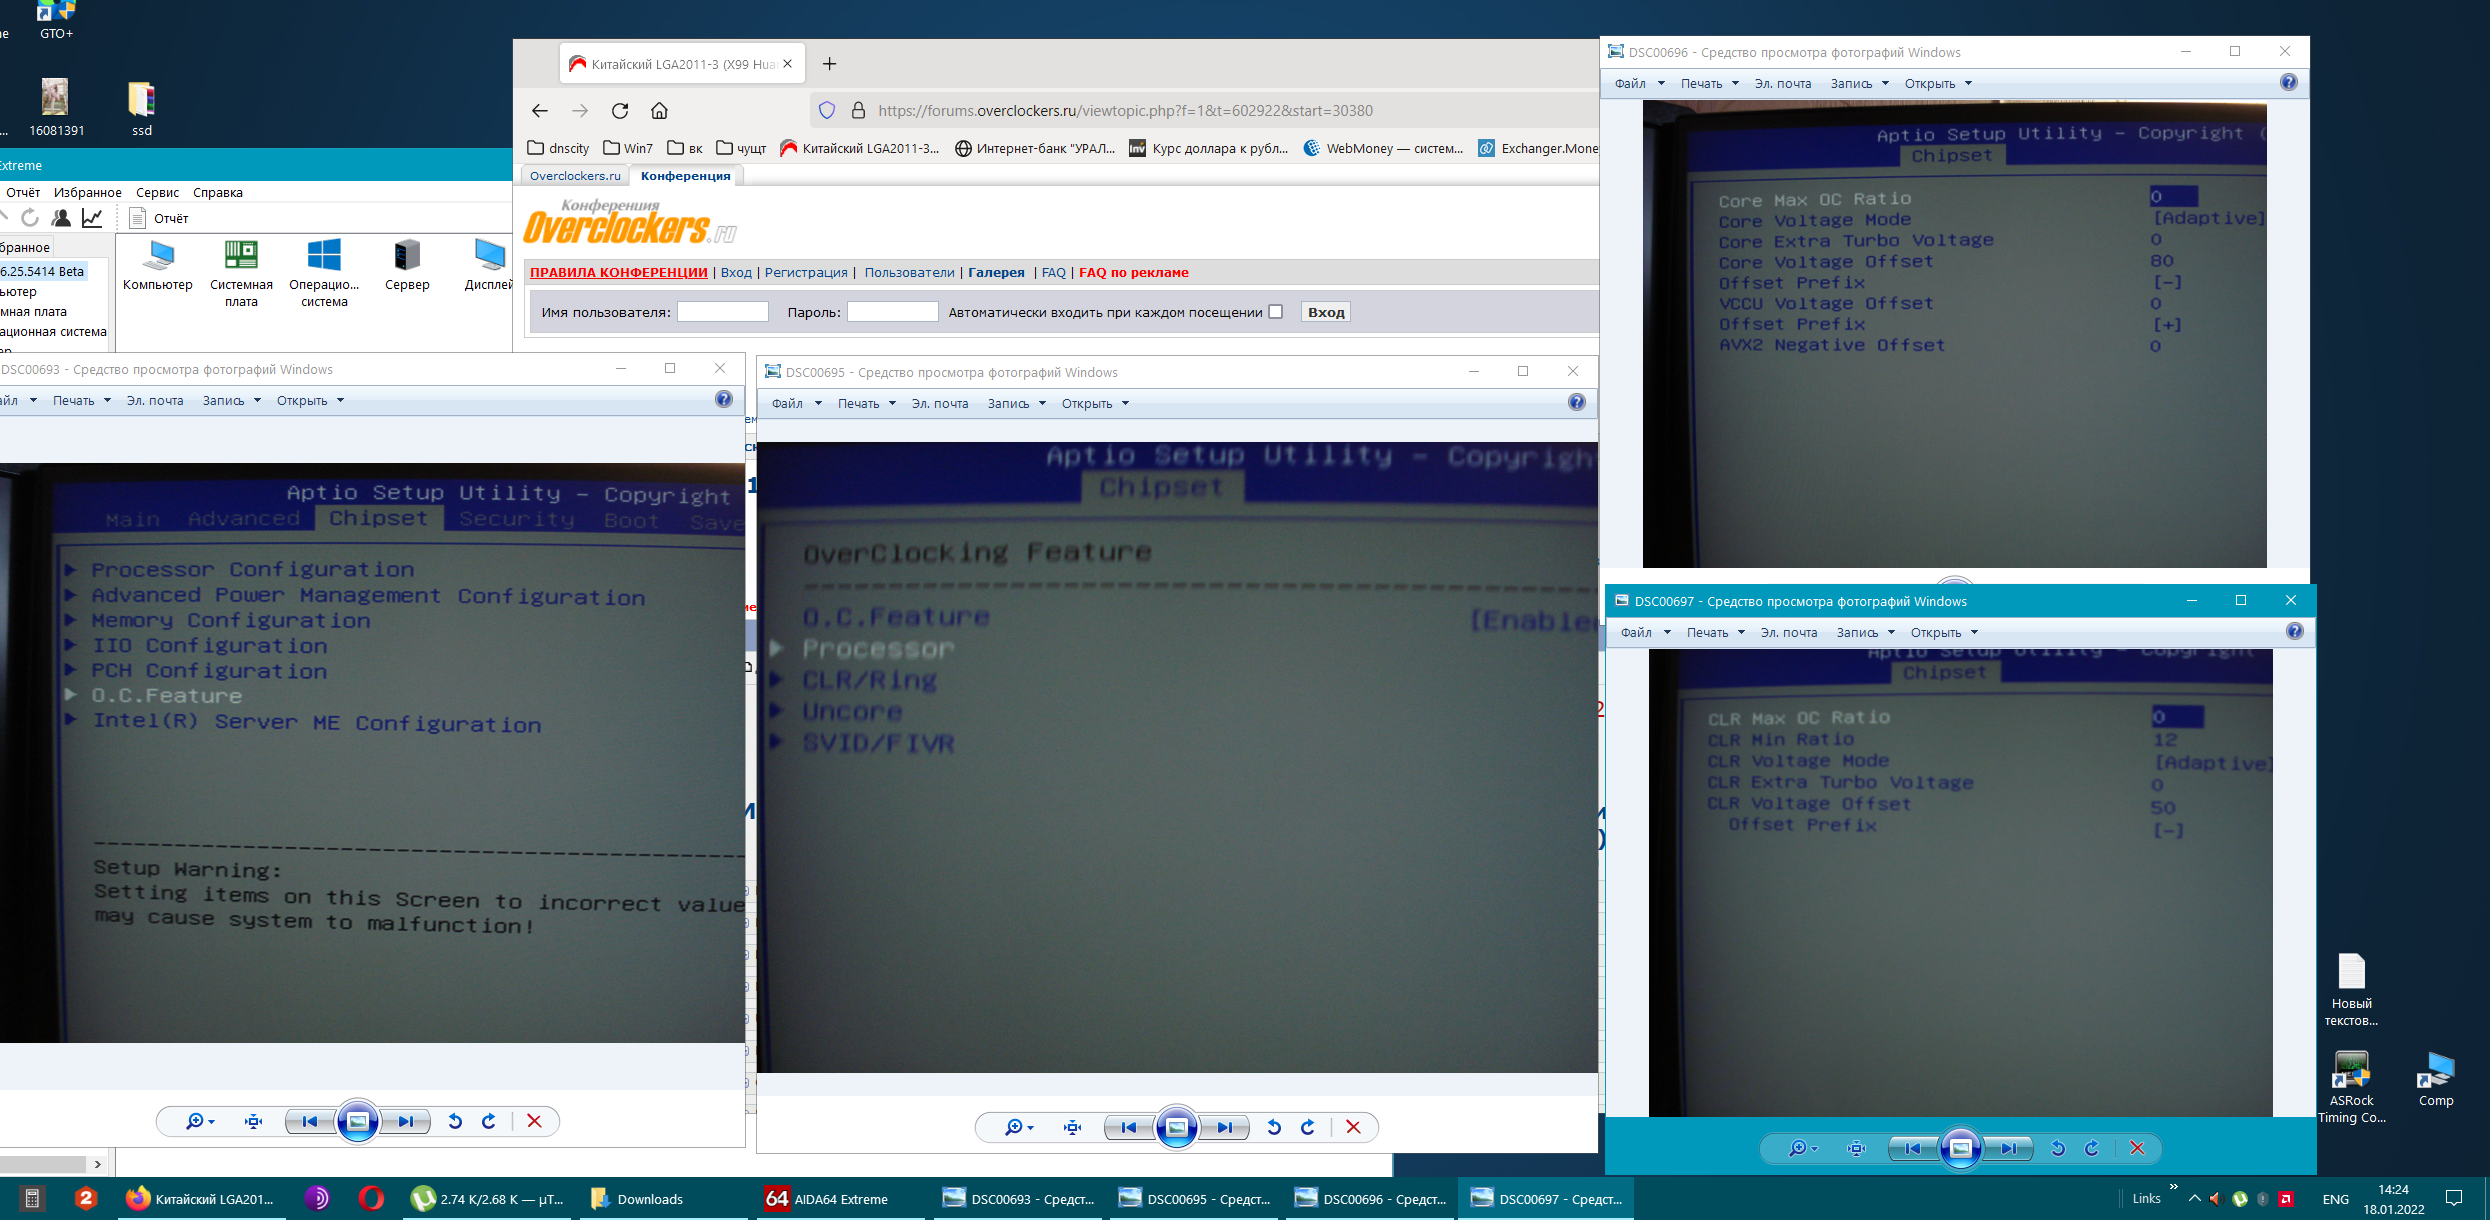Expand Открыть dropdown in DSC00697 viewer
This screenshot has height=1220, width=2490.
point(1944,633)
